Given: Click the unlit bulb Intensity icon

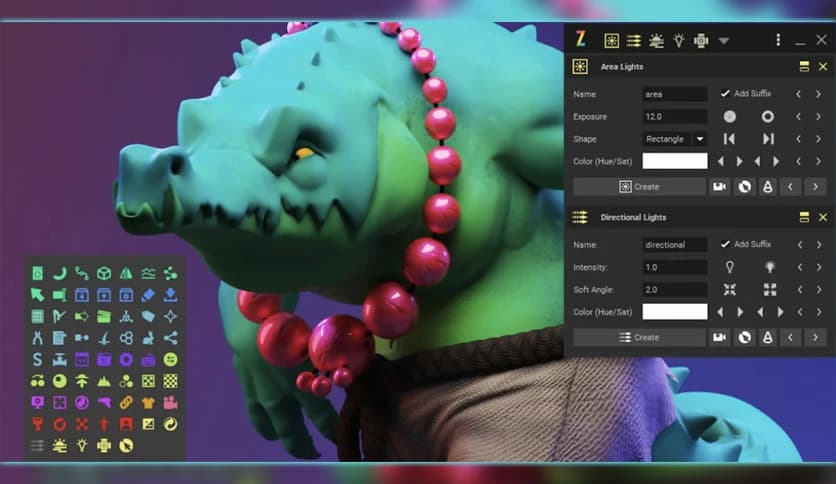Looking at the screenshot, I should tap(729, 267).
